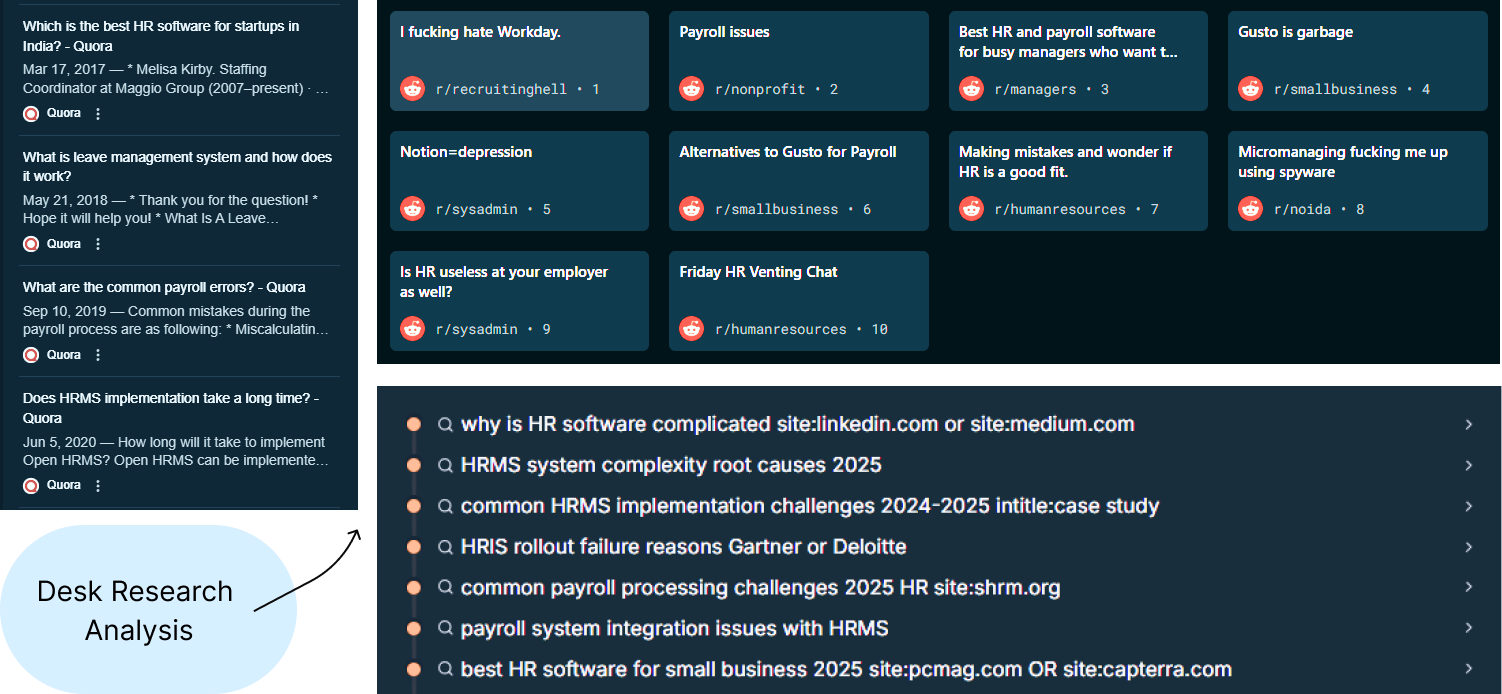Open 'Friday HR Venting Chat' post title
Screen dimensions: 1502x694
pos(758,272)
